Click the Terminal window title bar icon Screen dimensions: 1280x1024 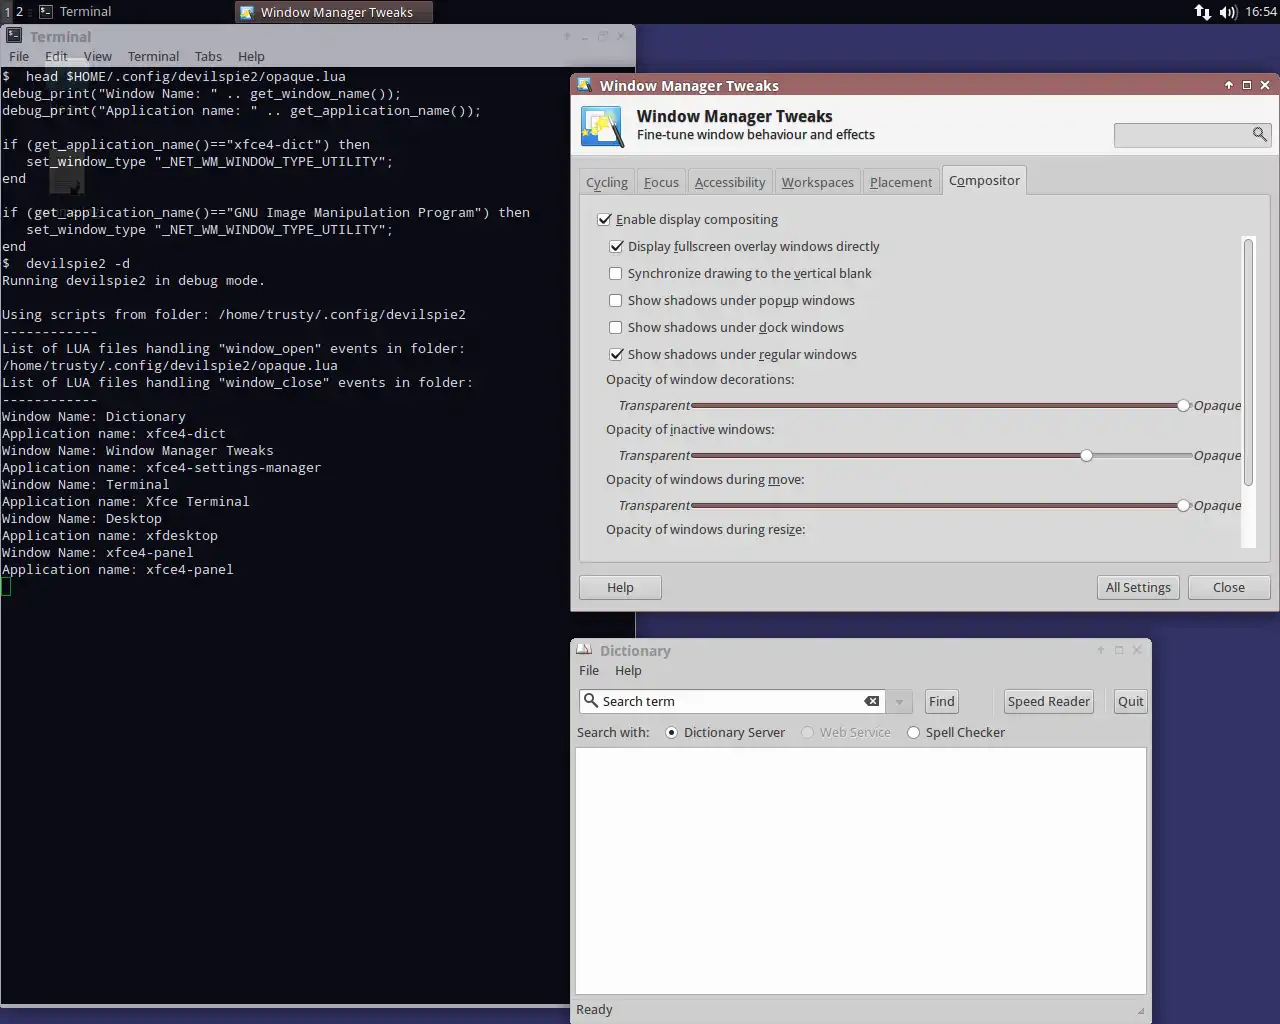[x=14, y=36]
